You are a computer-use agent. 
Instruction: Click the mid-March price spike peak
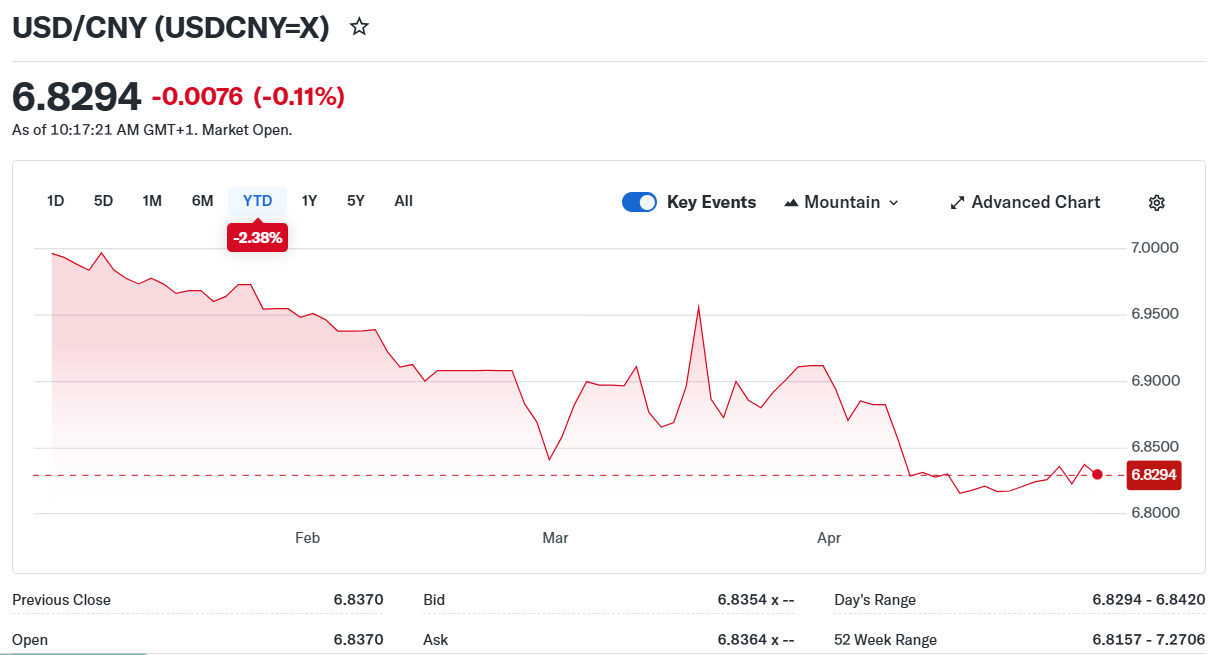point(698,306)
